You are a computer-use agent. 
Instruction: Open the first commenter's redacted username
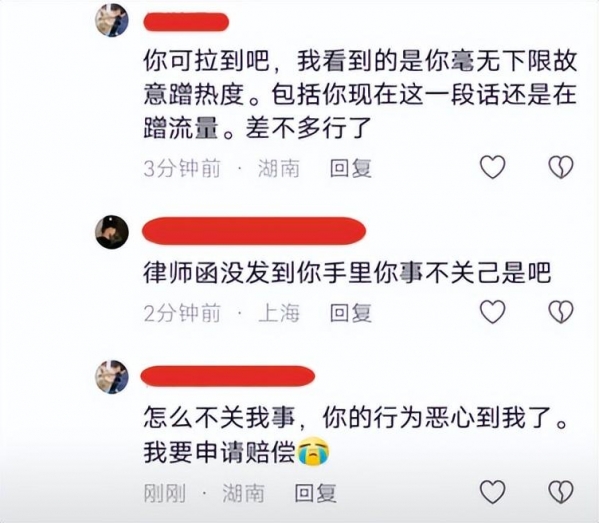tap(186, 22)
